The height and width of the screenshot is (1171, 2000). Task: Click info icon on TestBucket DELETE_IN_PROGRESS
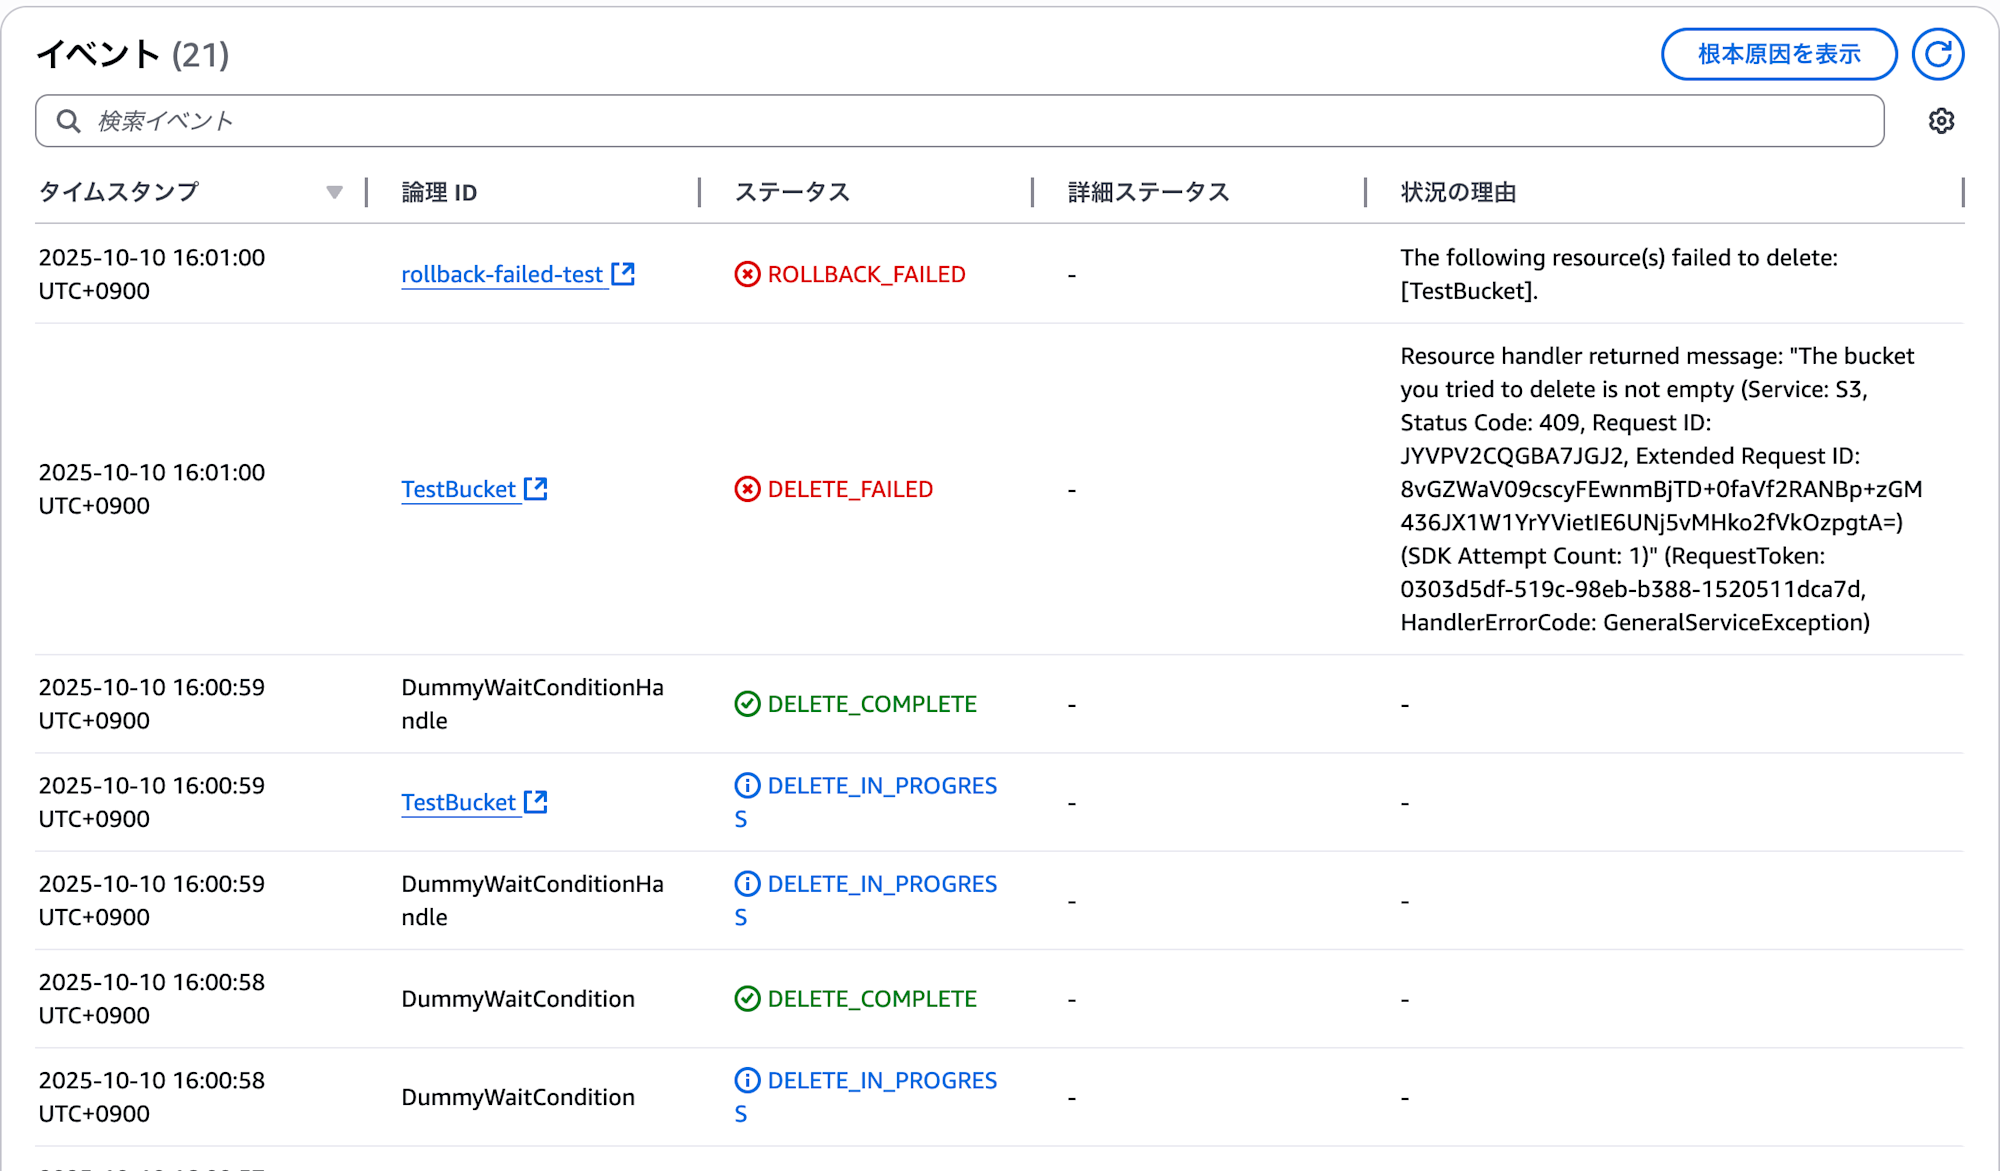[747, 785]
